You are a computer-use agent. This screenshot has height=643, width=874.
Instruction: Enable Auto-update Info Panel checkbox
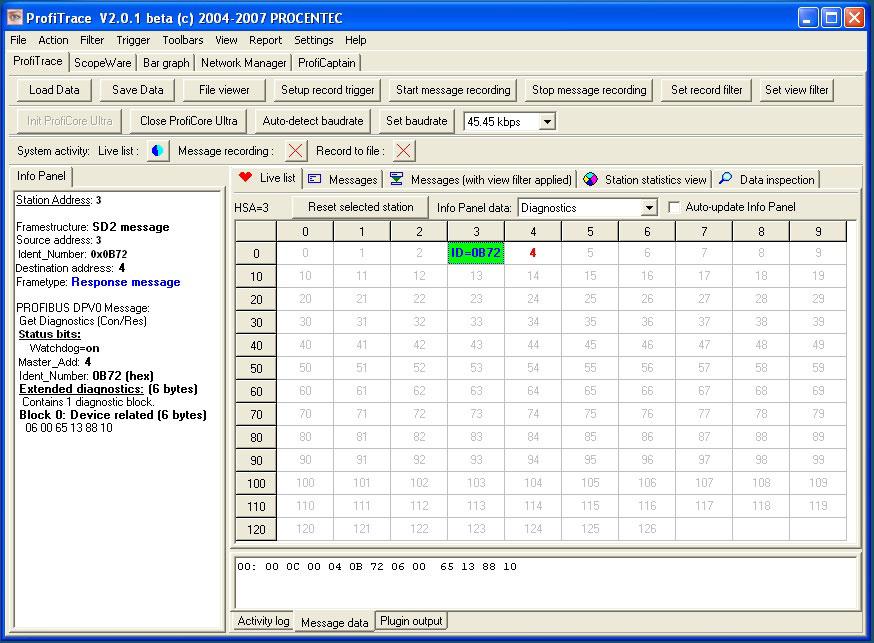(674, 207)
